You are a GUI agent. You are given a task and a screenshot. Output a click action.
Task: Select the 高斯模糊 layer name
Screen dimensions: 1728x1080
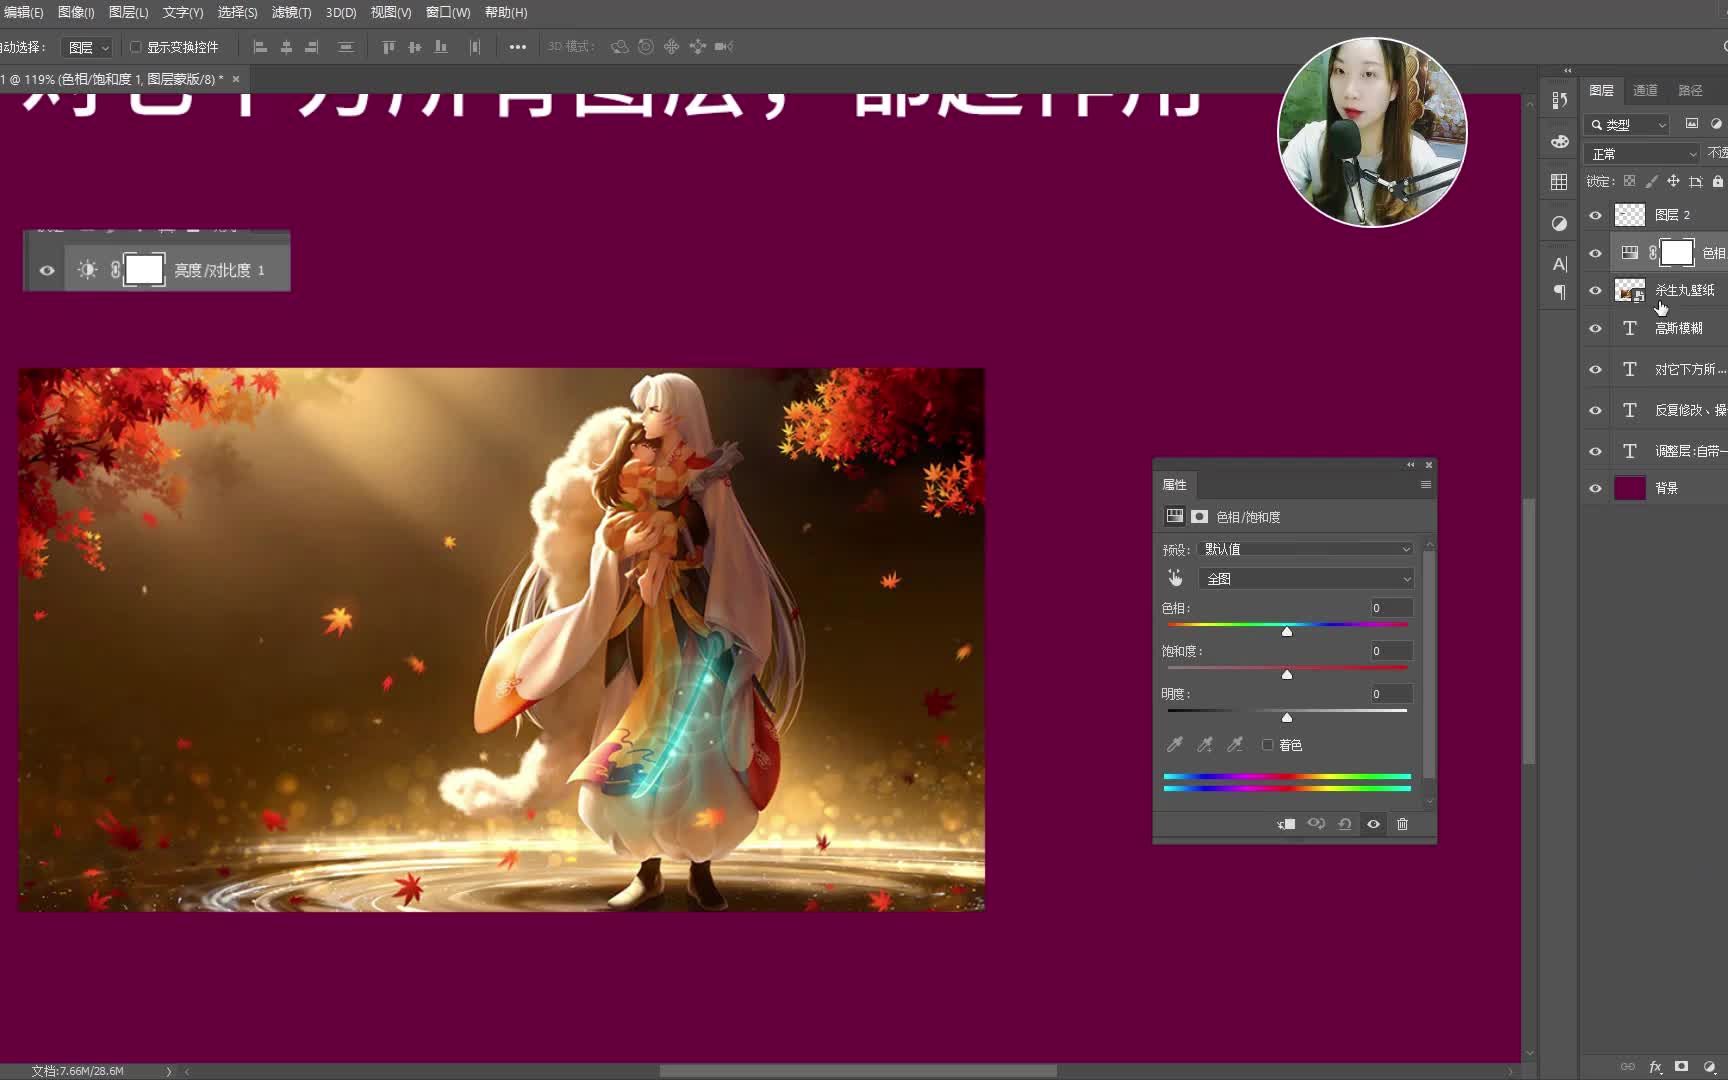[x=1679, y=328]
